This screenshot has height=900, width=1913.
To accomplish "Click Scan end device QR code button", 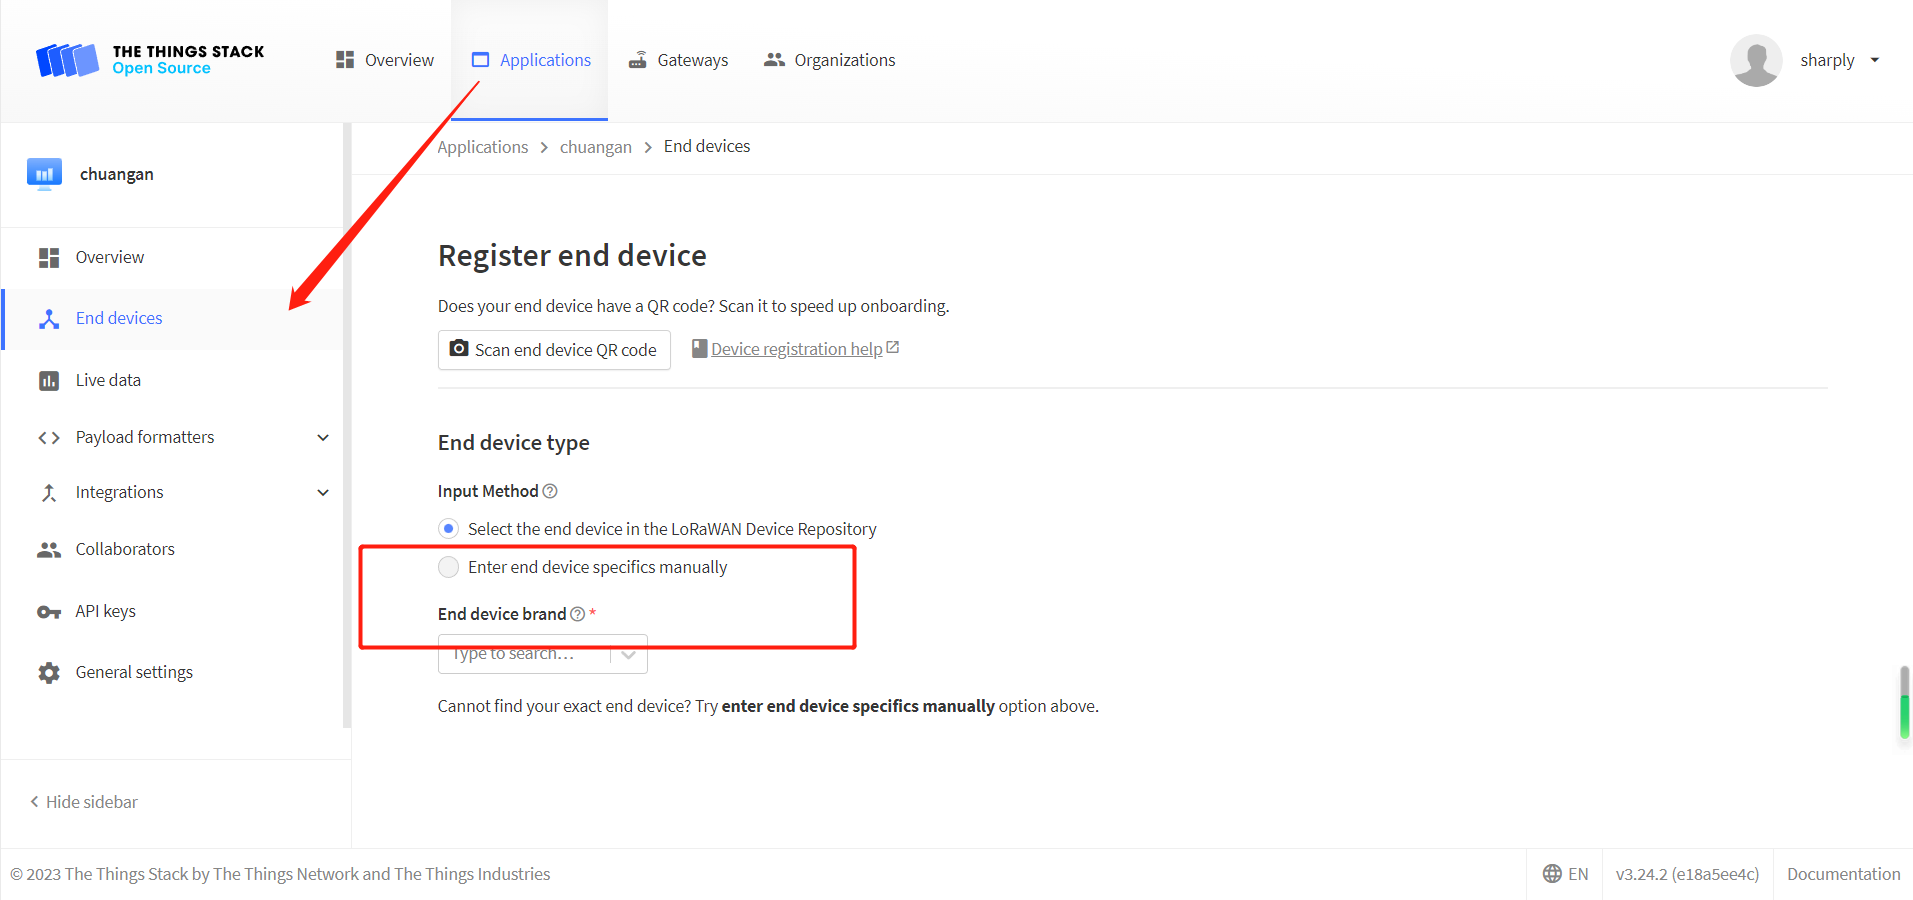I will [x=554, y=350].
